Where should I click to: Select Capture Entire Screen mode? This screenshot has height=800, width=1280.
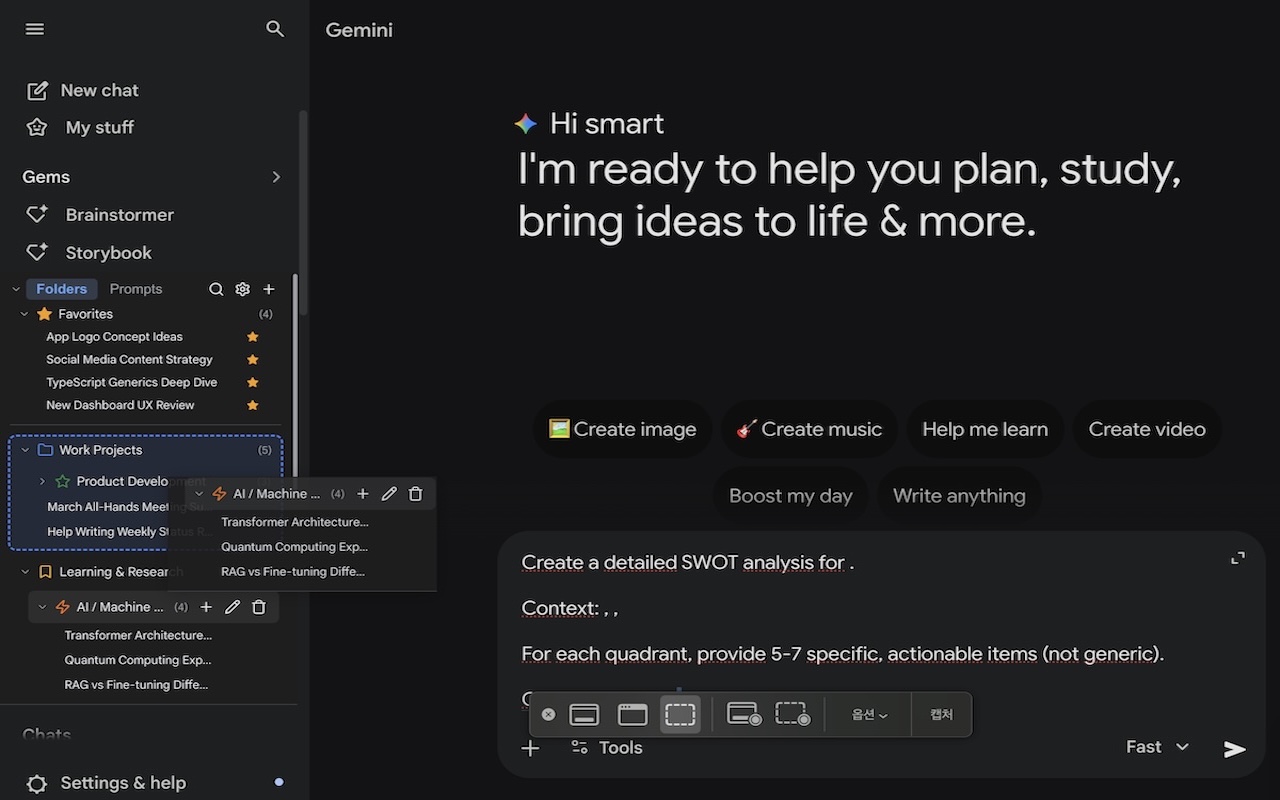coord(584,714)
